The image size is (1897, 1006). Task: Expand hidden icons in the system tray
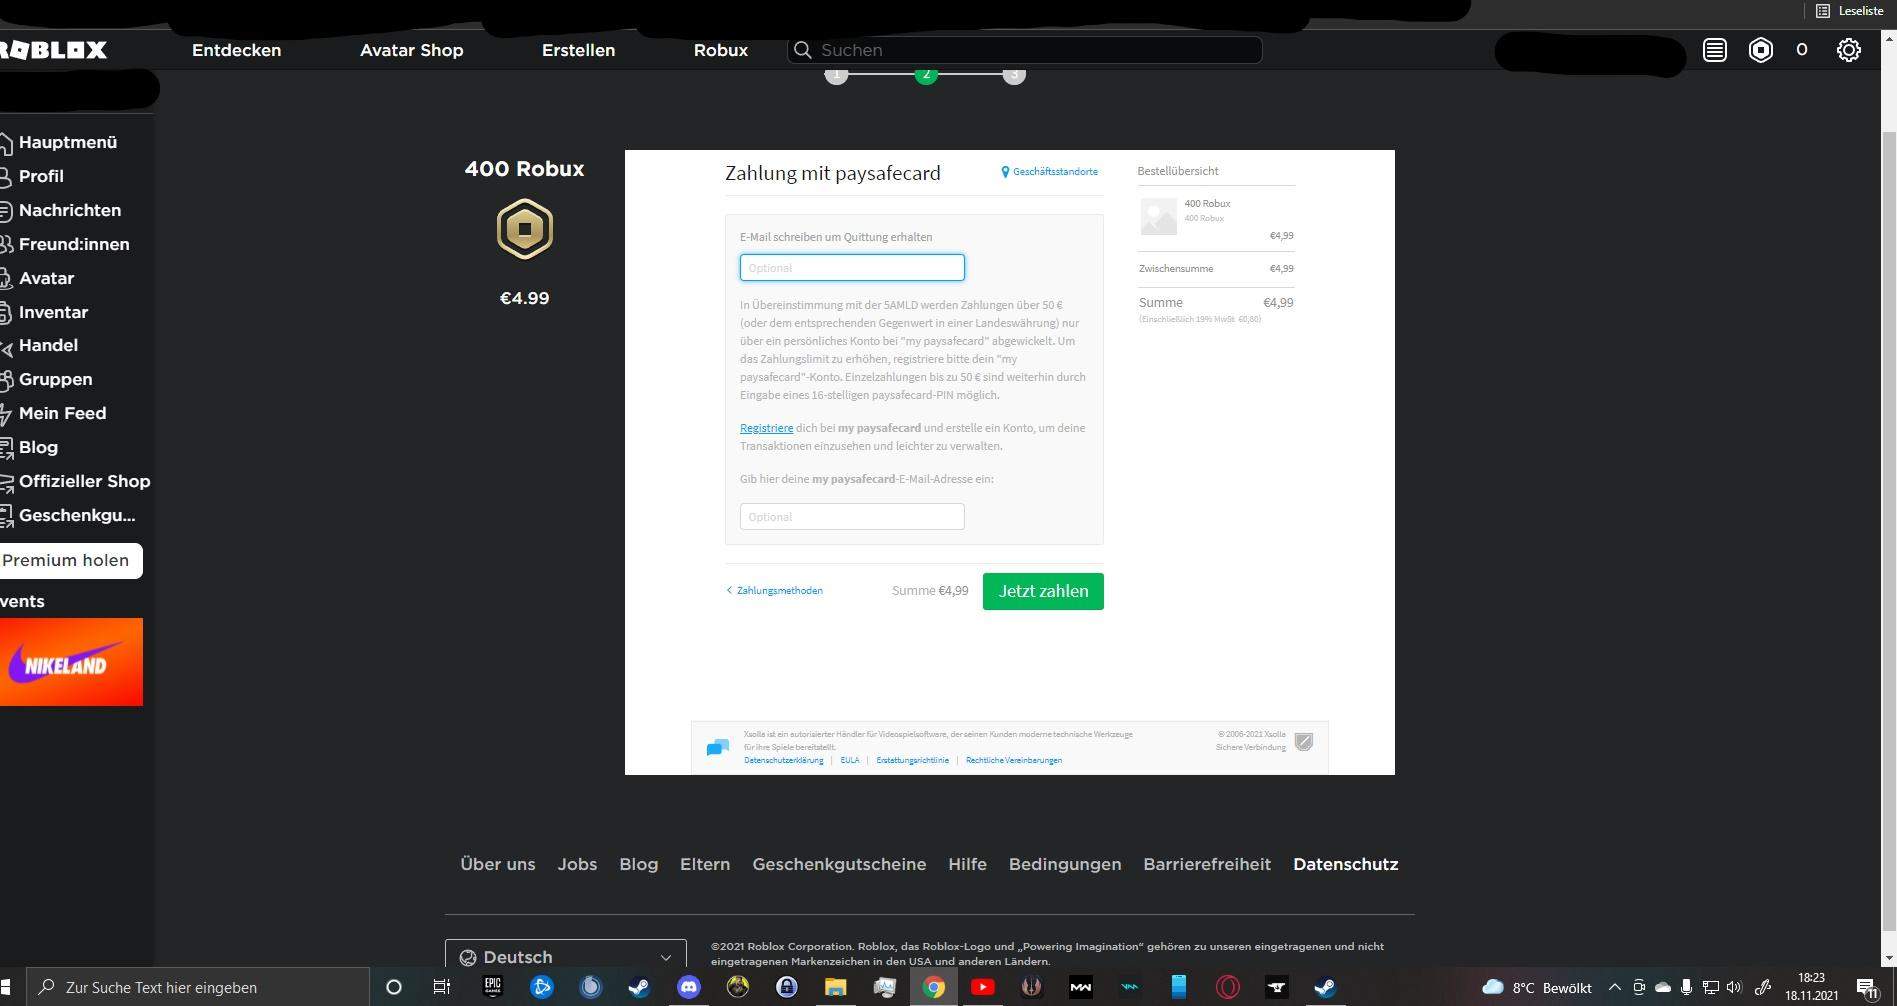point(1616,988)
